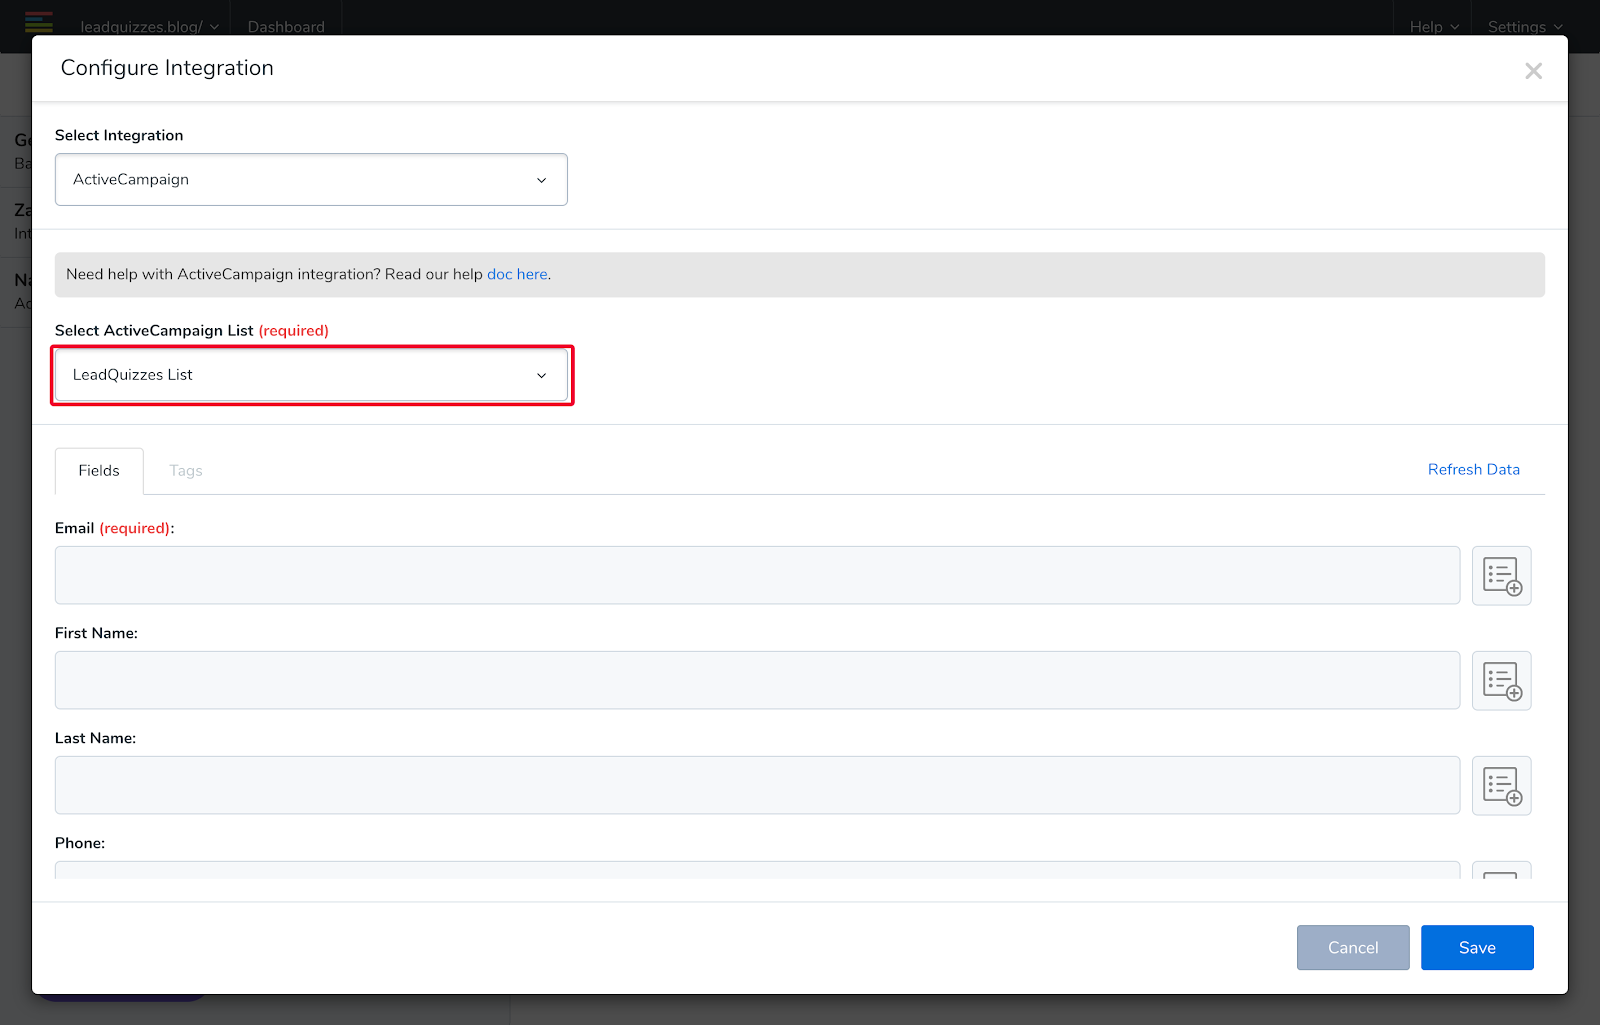Click into the First Name input field
1600x1025 pixels.
[x=757, y=680]
